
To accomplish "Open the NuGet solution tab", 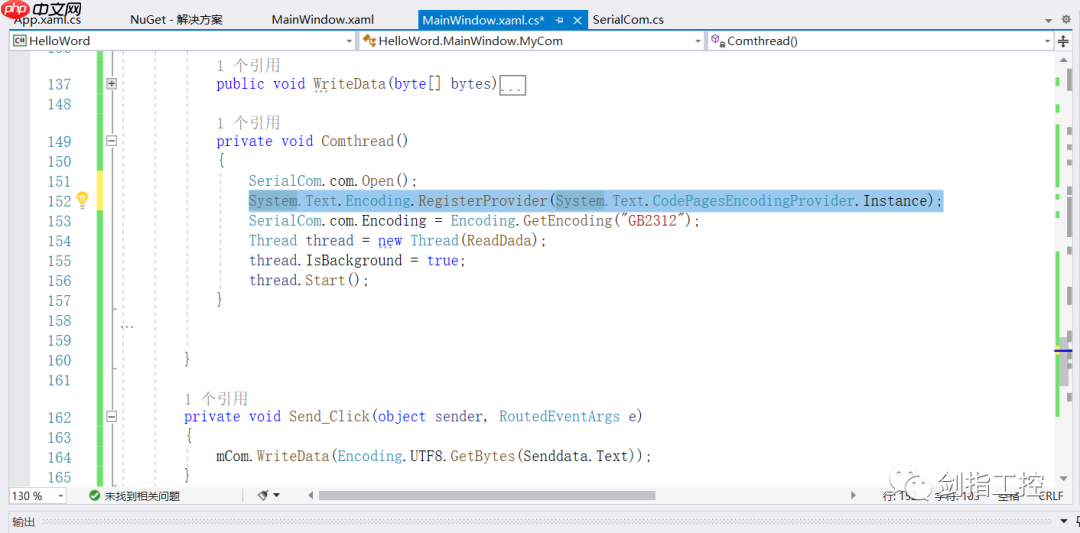I will coord(176,20).
